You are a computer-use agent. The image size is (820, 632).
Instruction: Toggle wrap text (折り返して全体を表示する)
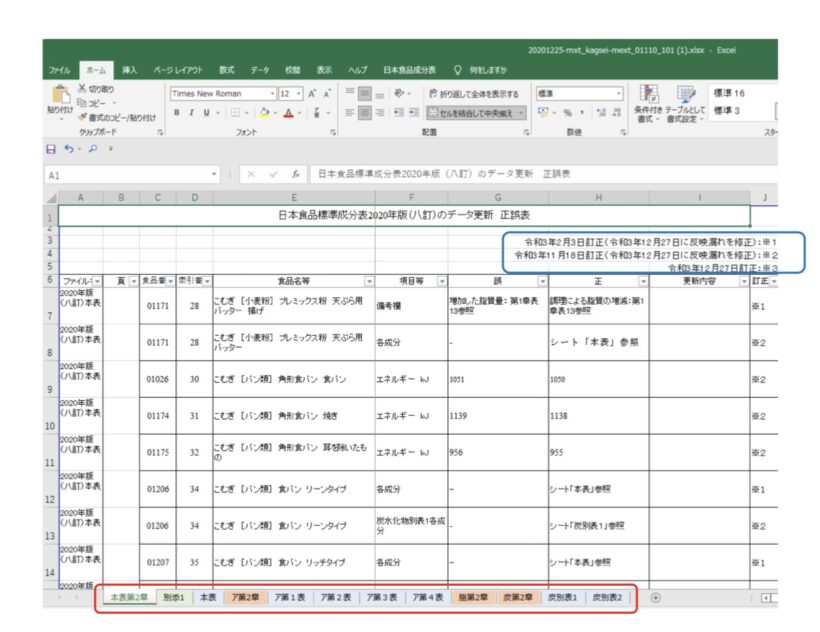473,93
